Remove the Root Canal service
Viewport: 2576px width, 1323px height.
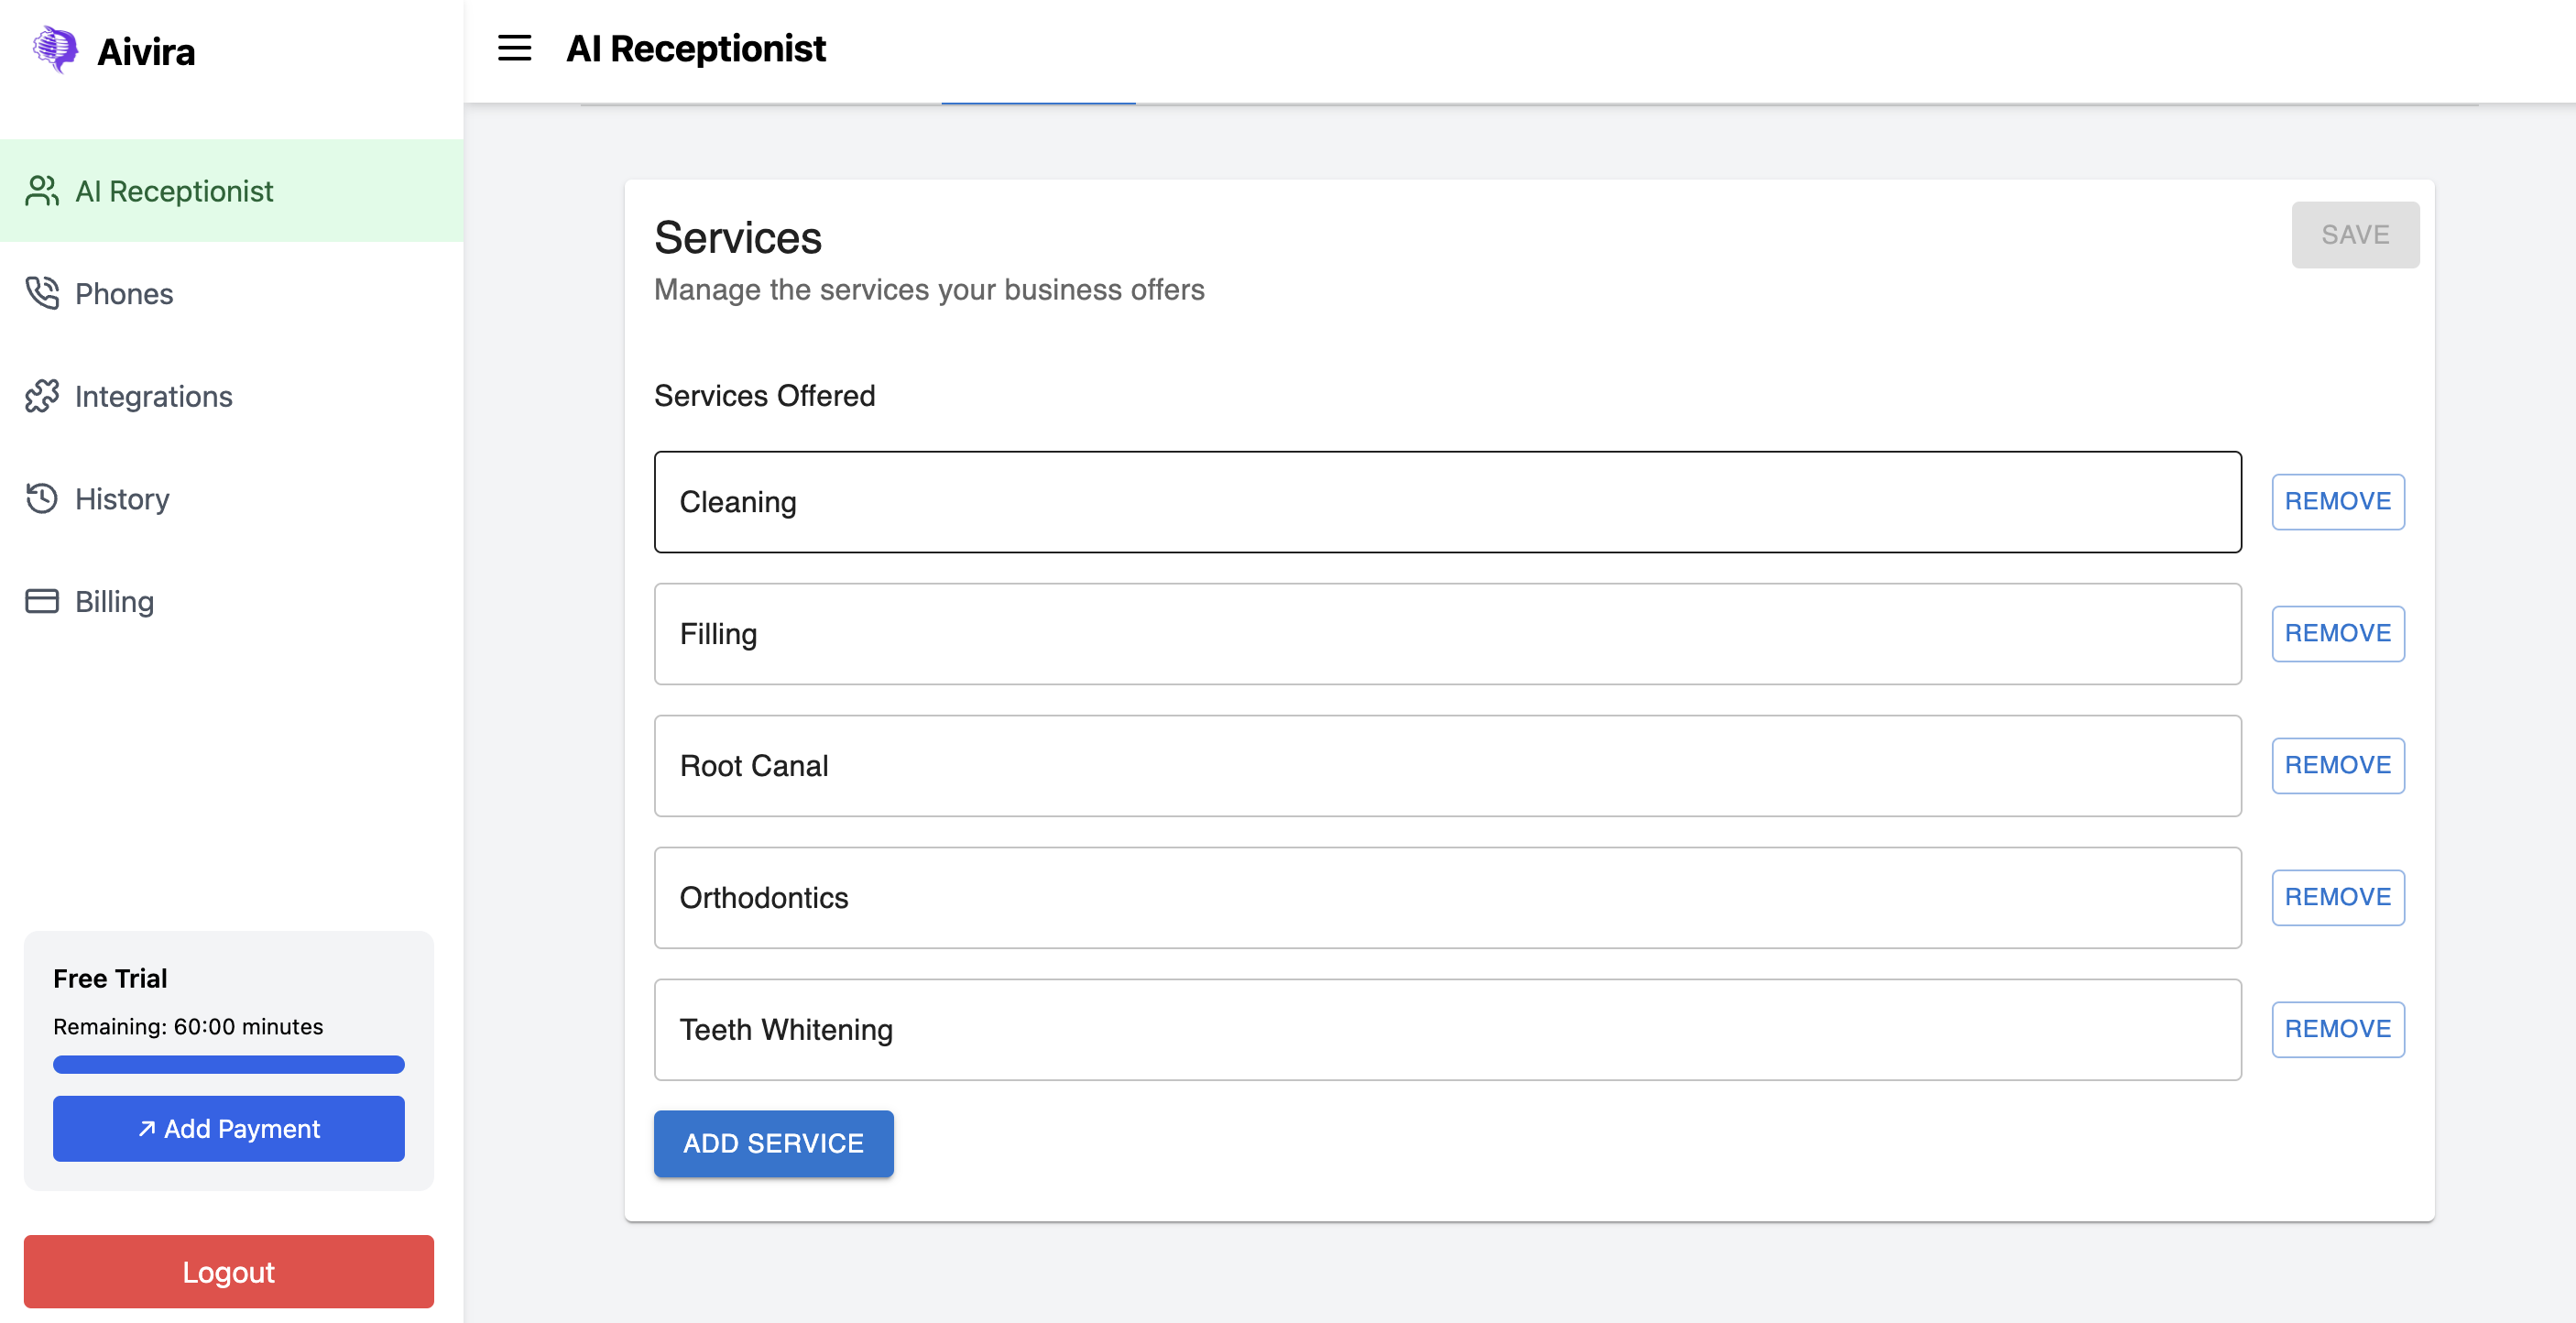[x=2336, y=765]
